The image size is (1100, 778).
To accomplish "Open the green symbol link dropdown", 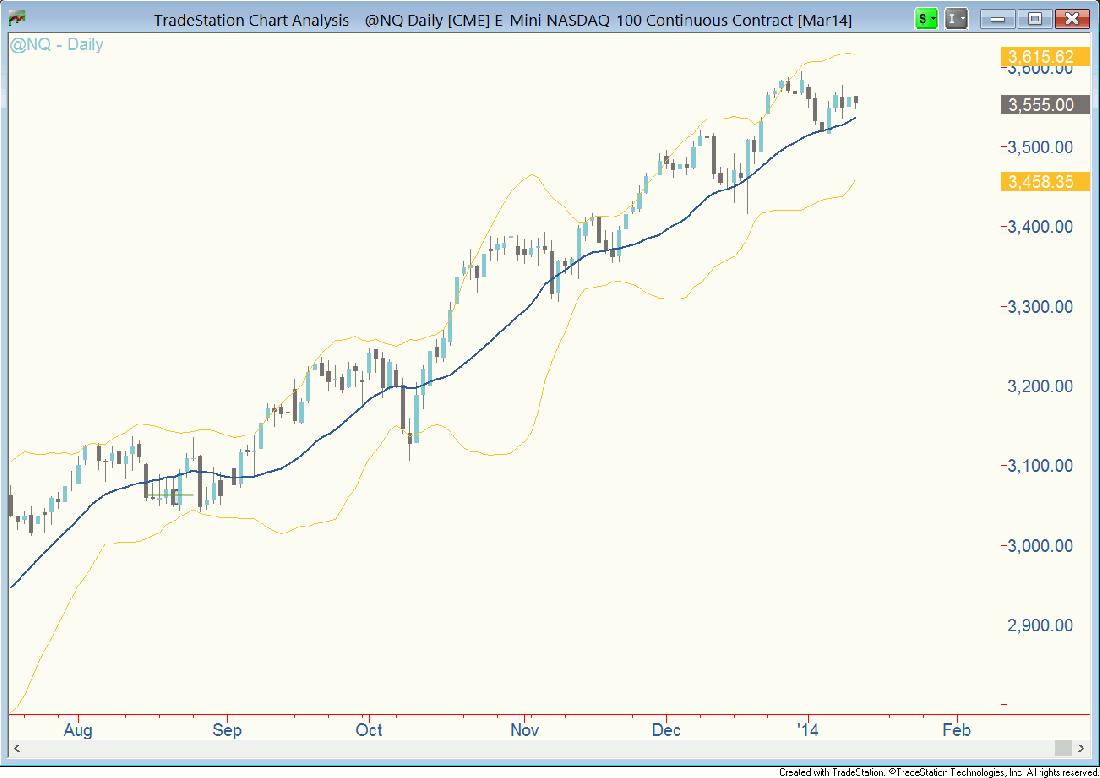I will coord(927,19).
